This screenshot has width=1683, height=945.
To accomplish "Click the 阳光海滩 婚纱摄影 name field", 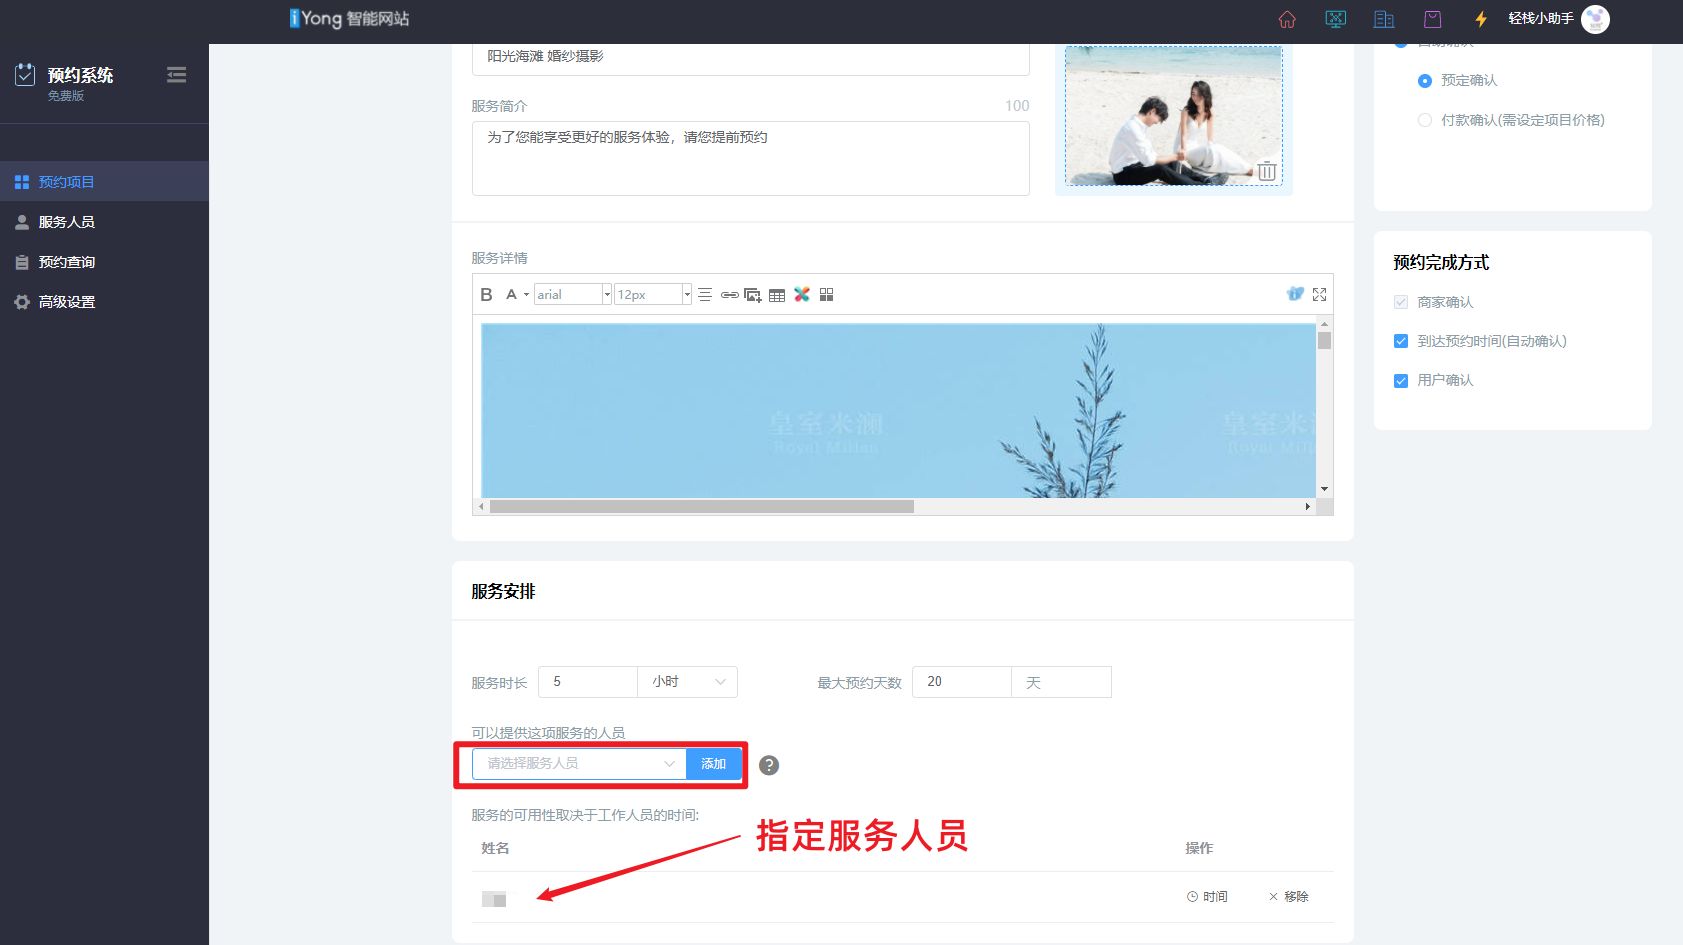I will (x=751, y=58).
